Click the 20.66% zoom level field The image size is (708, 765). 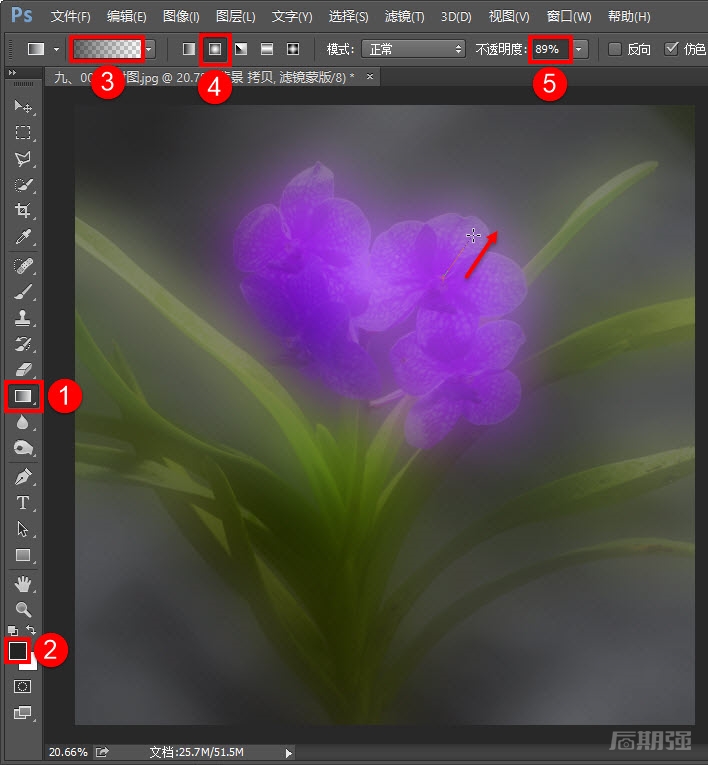(68, 752)
